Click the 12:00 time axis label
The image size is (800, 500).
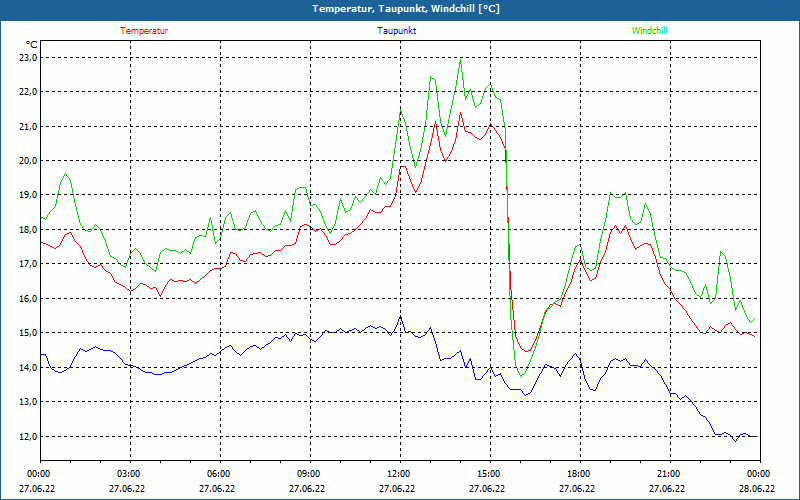399,474
